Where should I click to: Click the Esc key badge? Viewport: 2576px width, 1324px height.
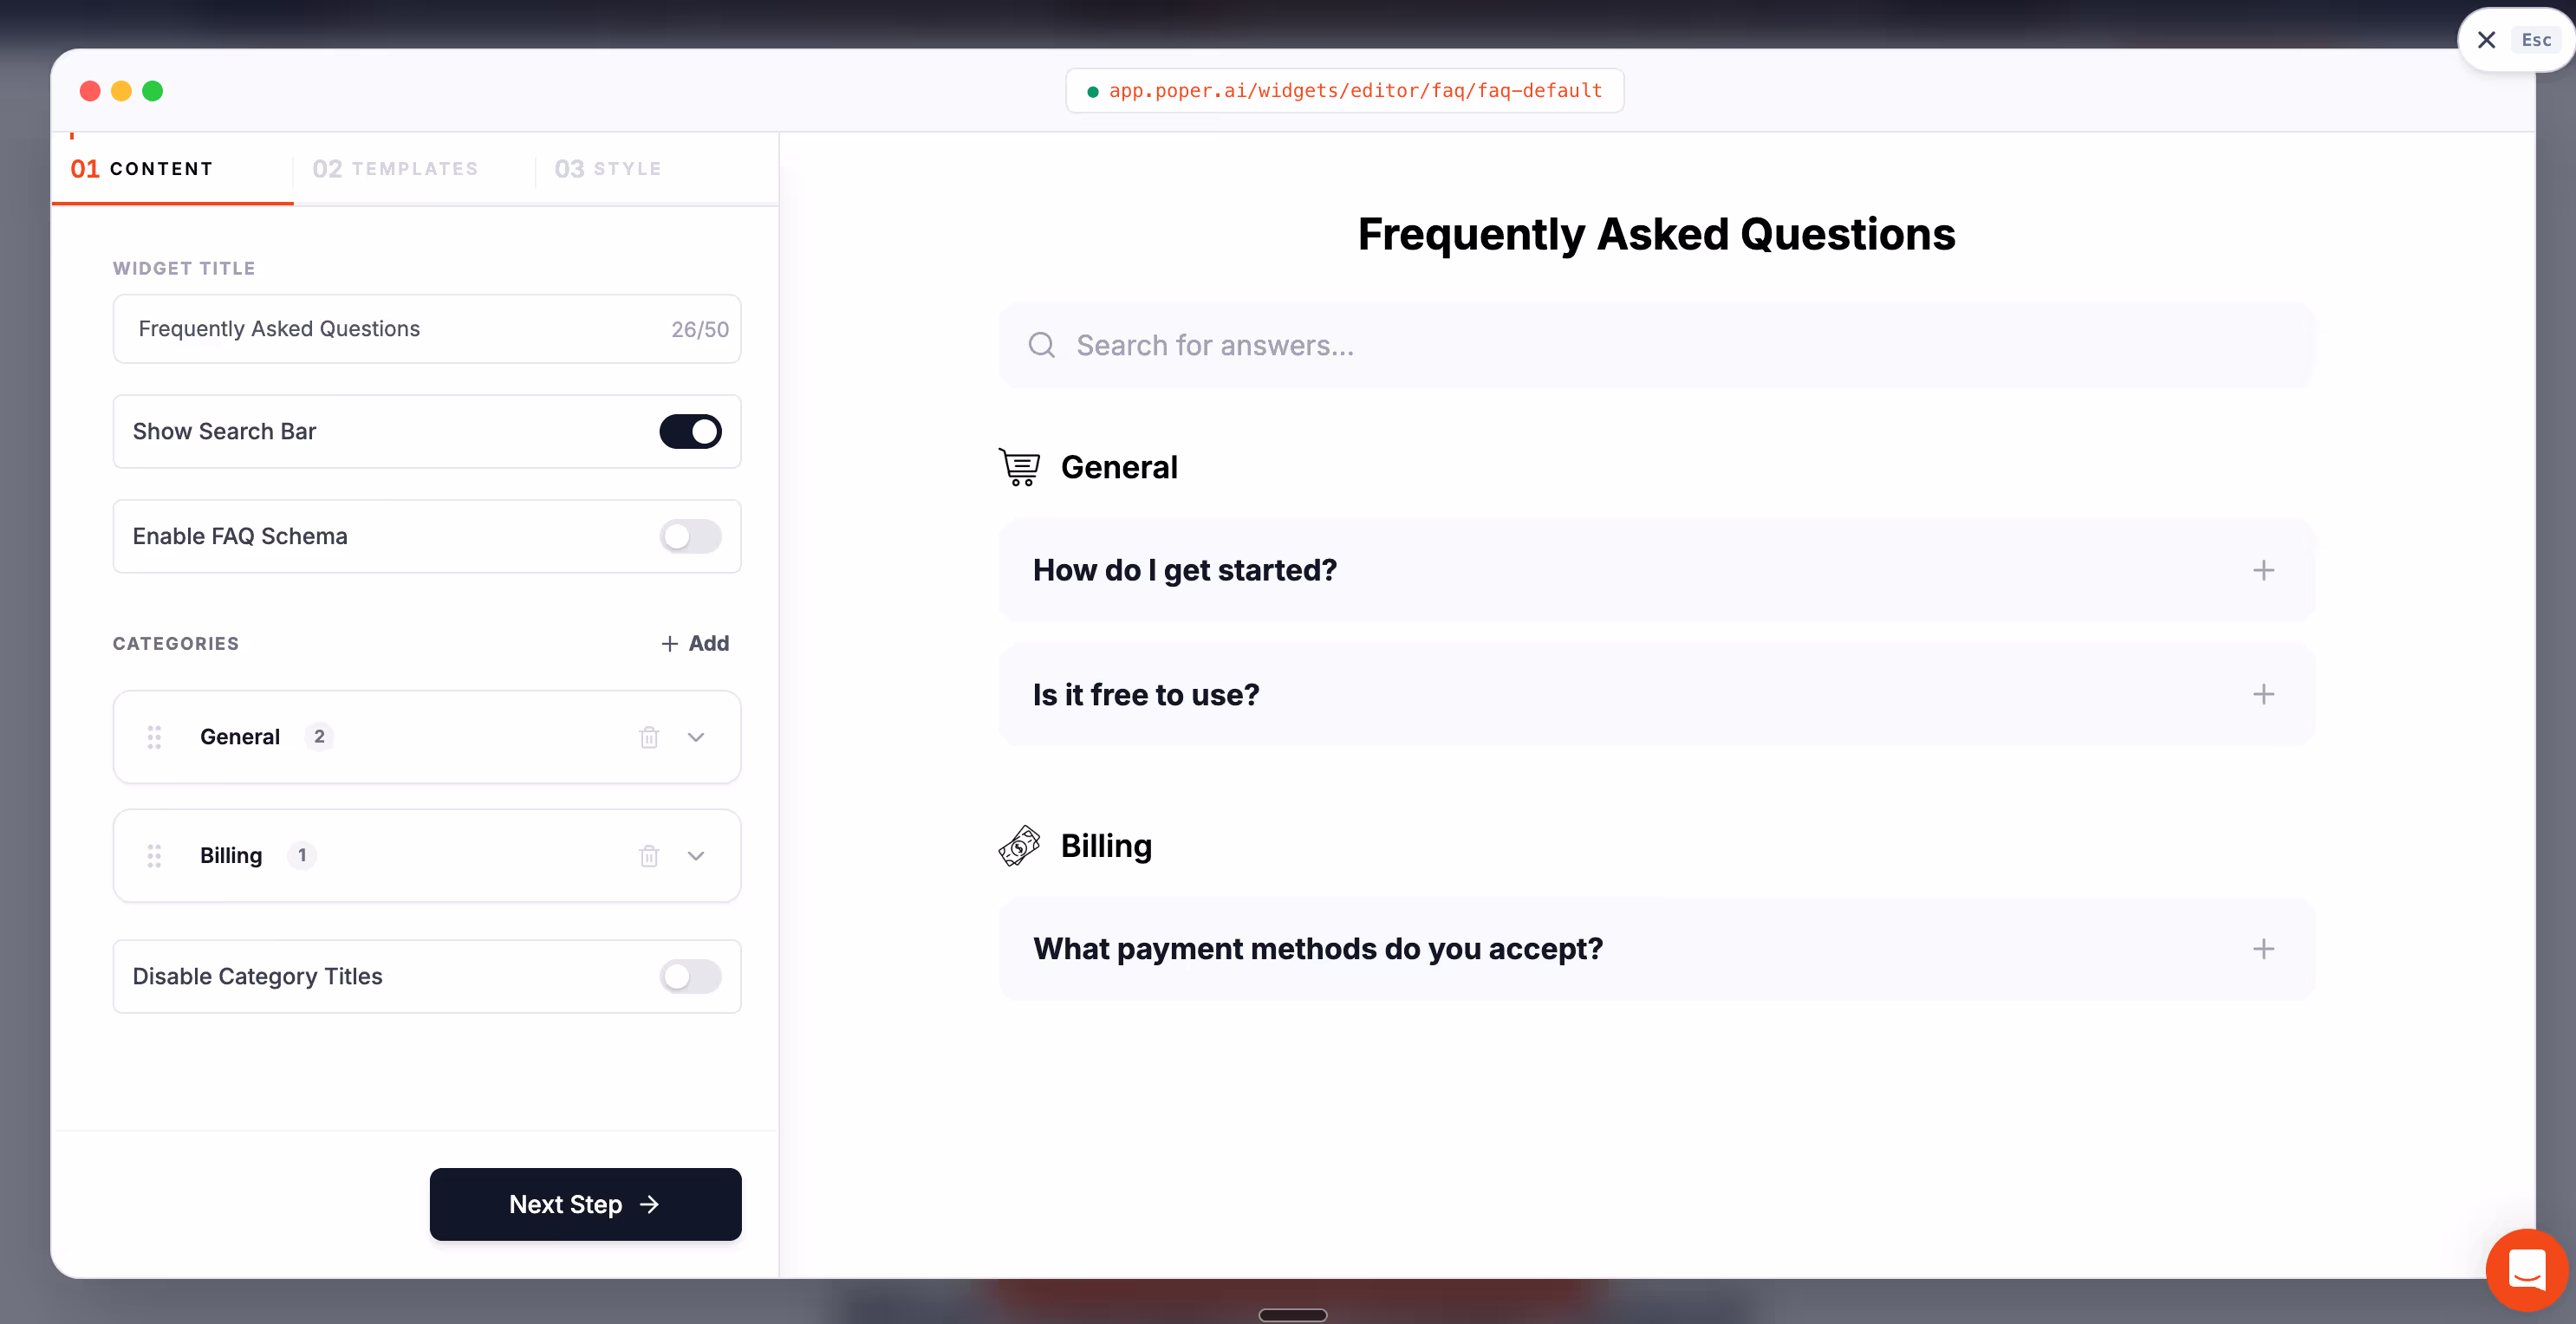pos(2536,40)
